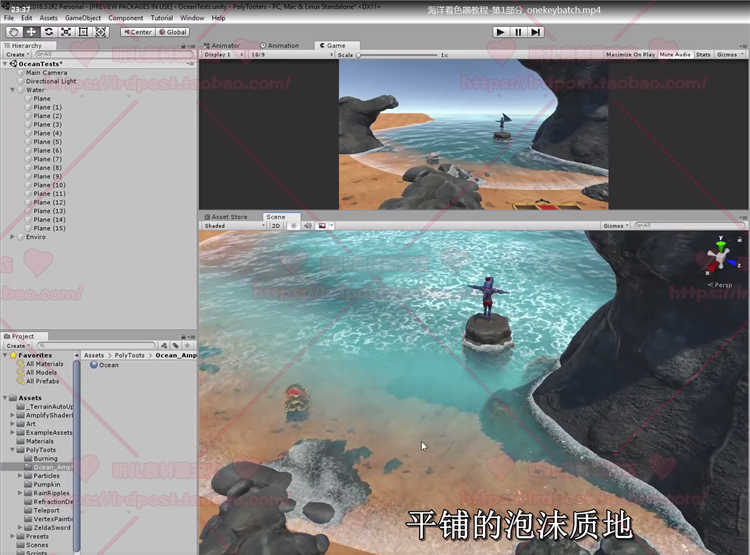Screen dimensions: 750x555
Task: Open Game view Gizmos dropdown
Action: click(x=730, y=55)
